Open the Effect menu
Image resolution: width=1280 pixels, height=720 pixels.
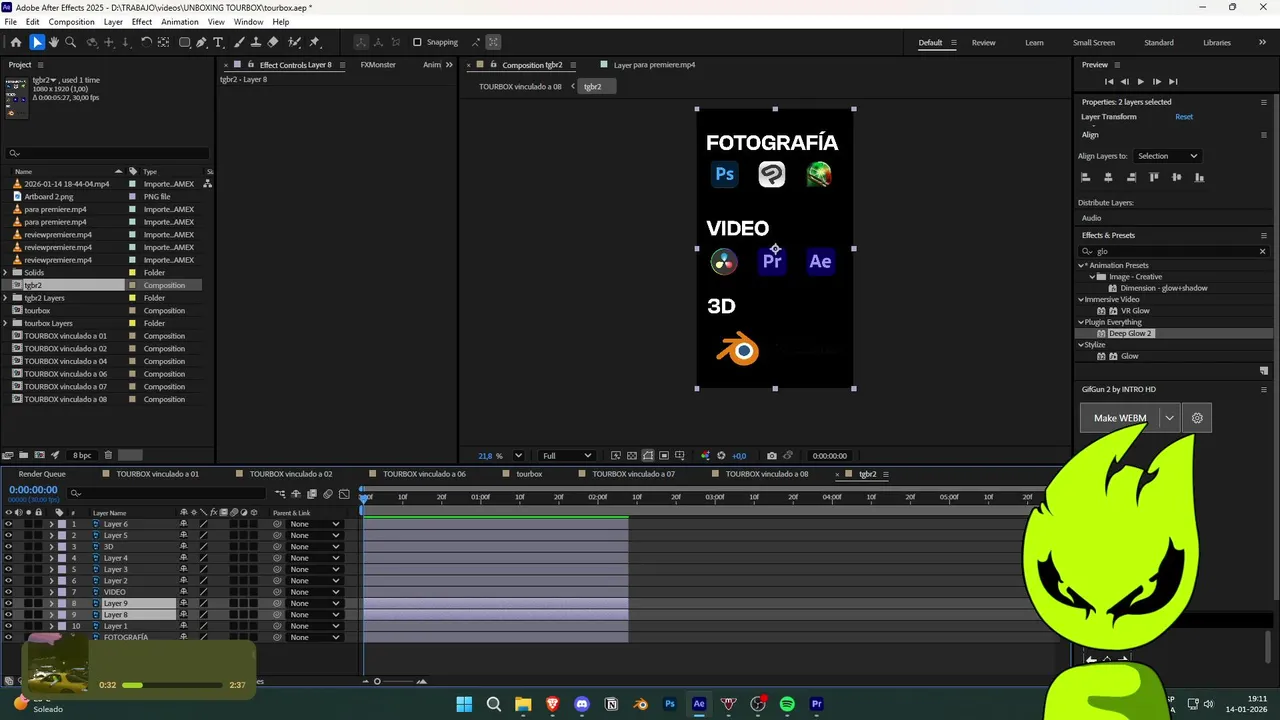tap(142, 22)
